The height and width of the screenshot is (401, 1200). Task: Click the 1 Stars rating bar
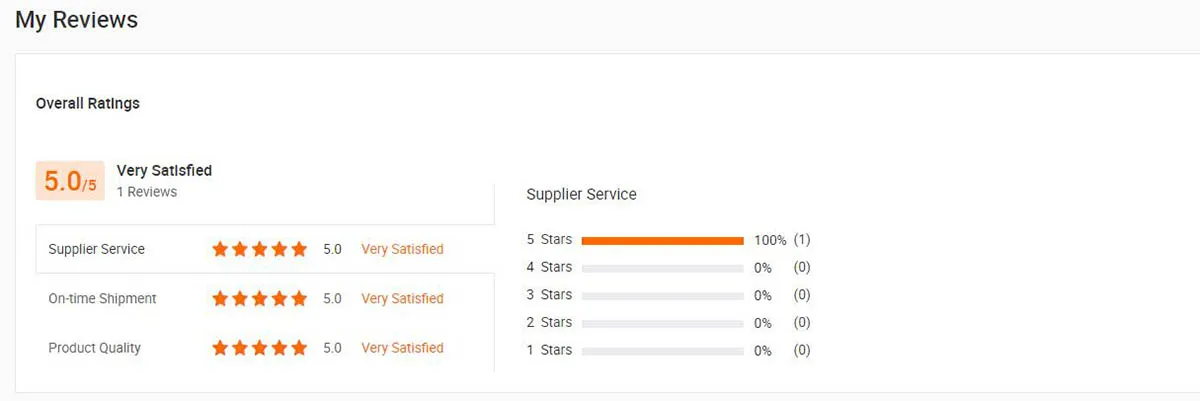tap(662, 351)
